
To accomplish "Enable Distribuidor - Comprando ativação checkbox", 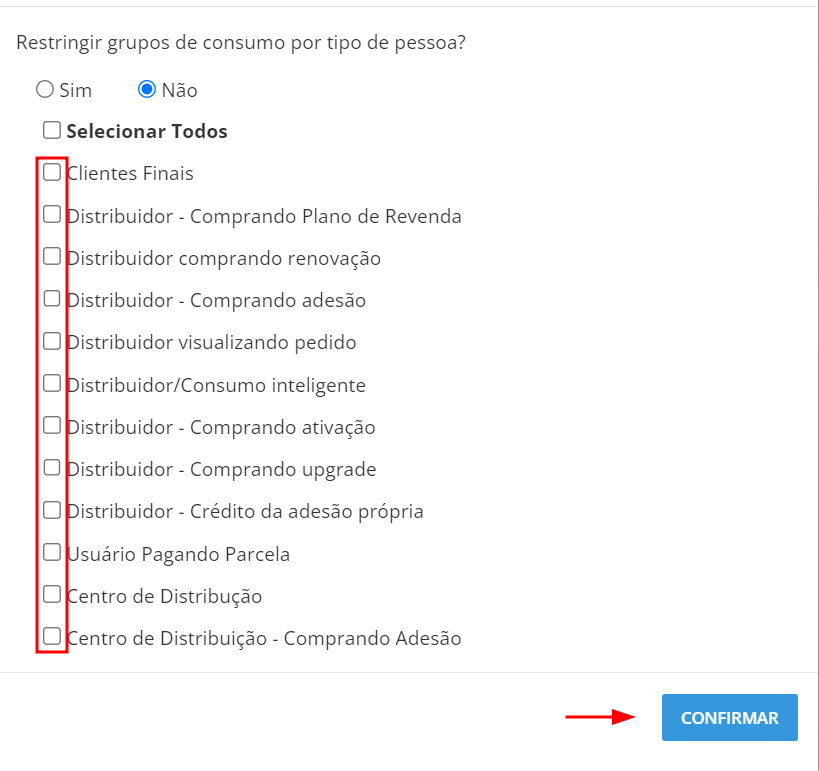I will [x=52, y=426].
